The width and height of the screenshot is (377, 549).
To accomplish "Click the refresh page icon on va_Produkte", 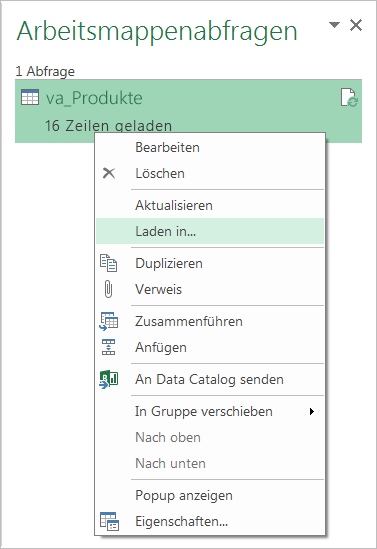I will pos(349,97).
